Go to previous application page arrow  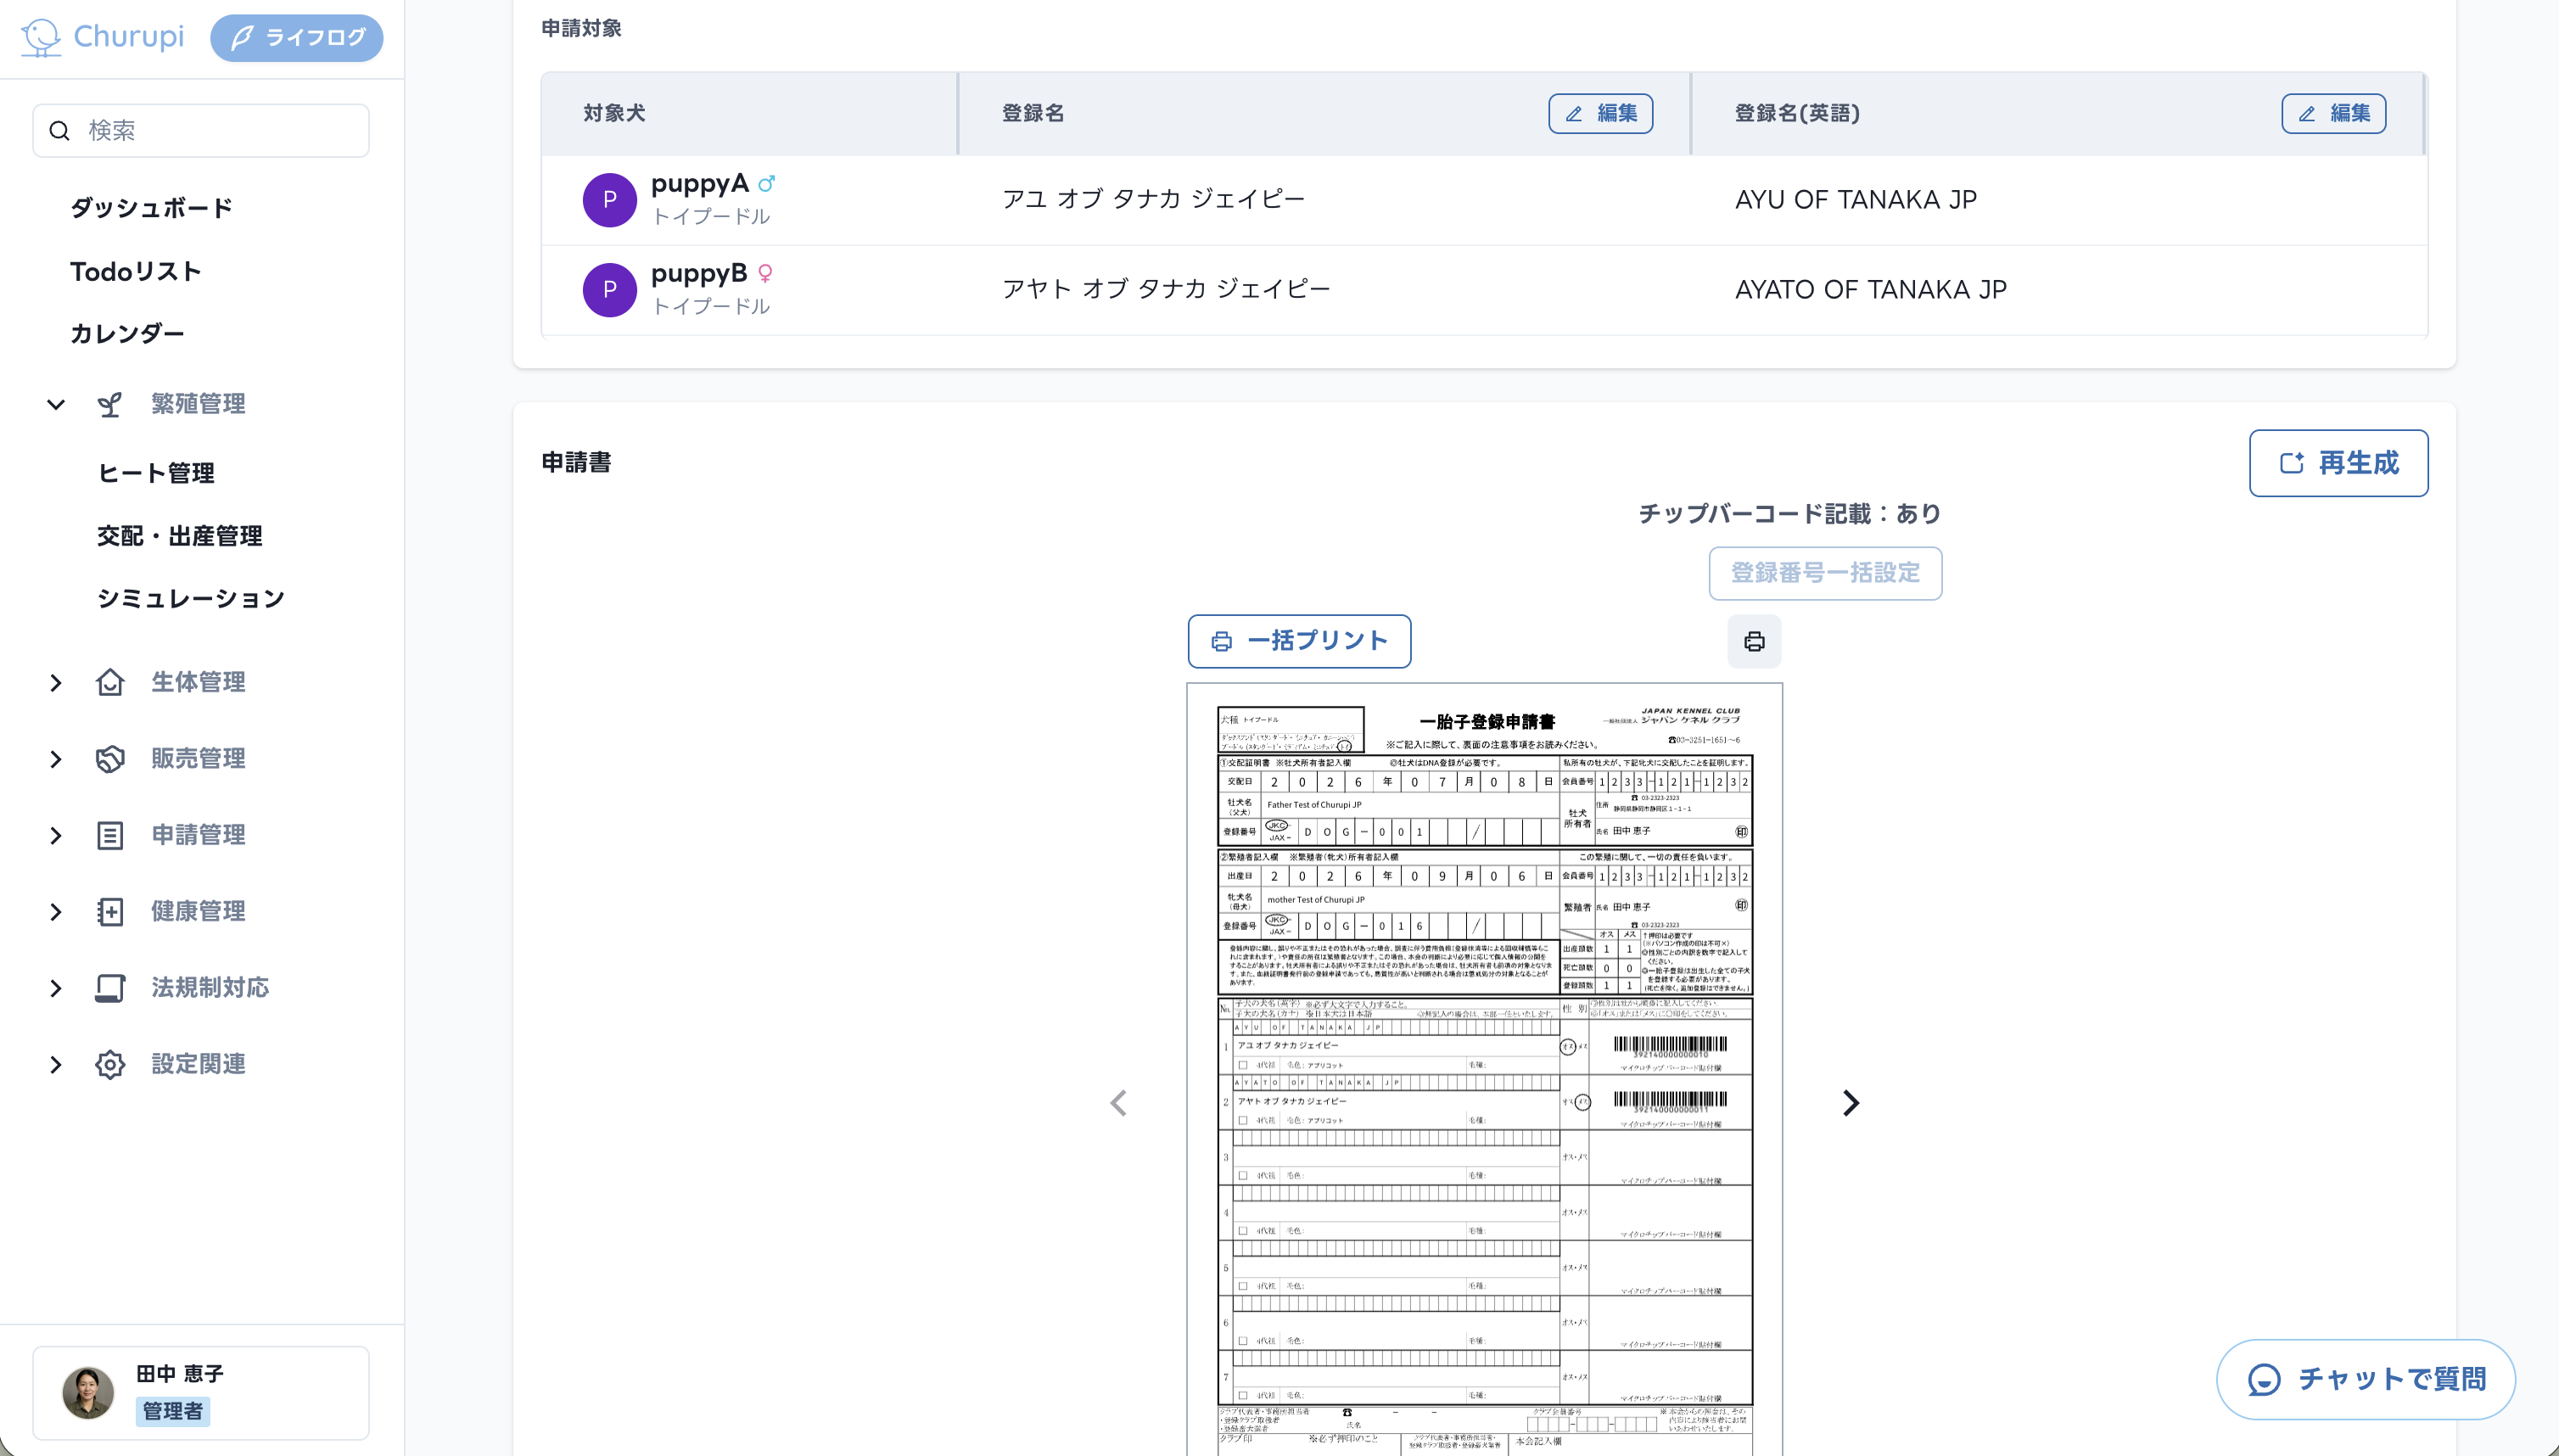pos(1118,1103)
